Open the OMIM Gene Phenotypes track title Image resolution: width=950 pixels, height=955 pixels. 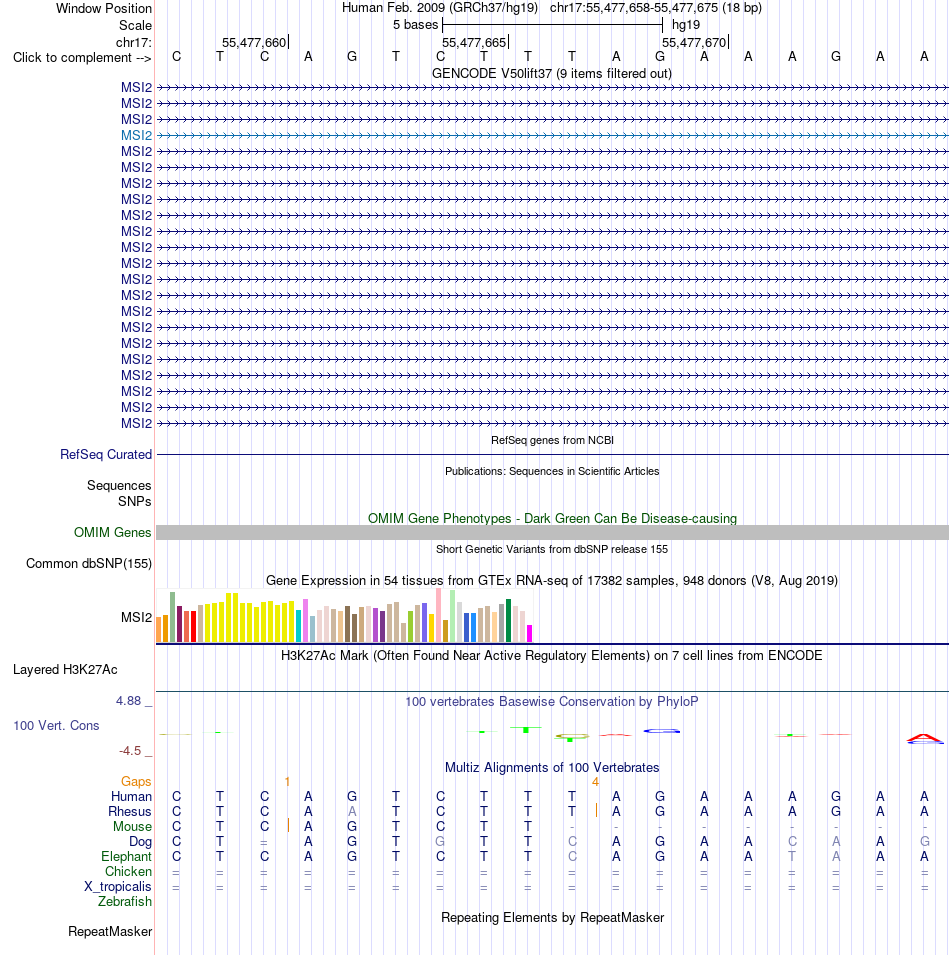point(552,518)
